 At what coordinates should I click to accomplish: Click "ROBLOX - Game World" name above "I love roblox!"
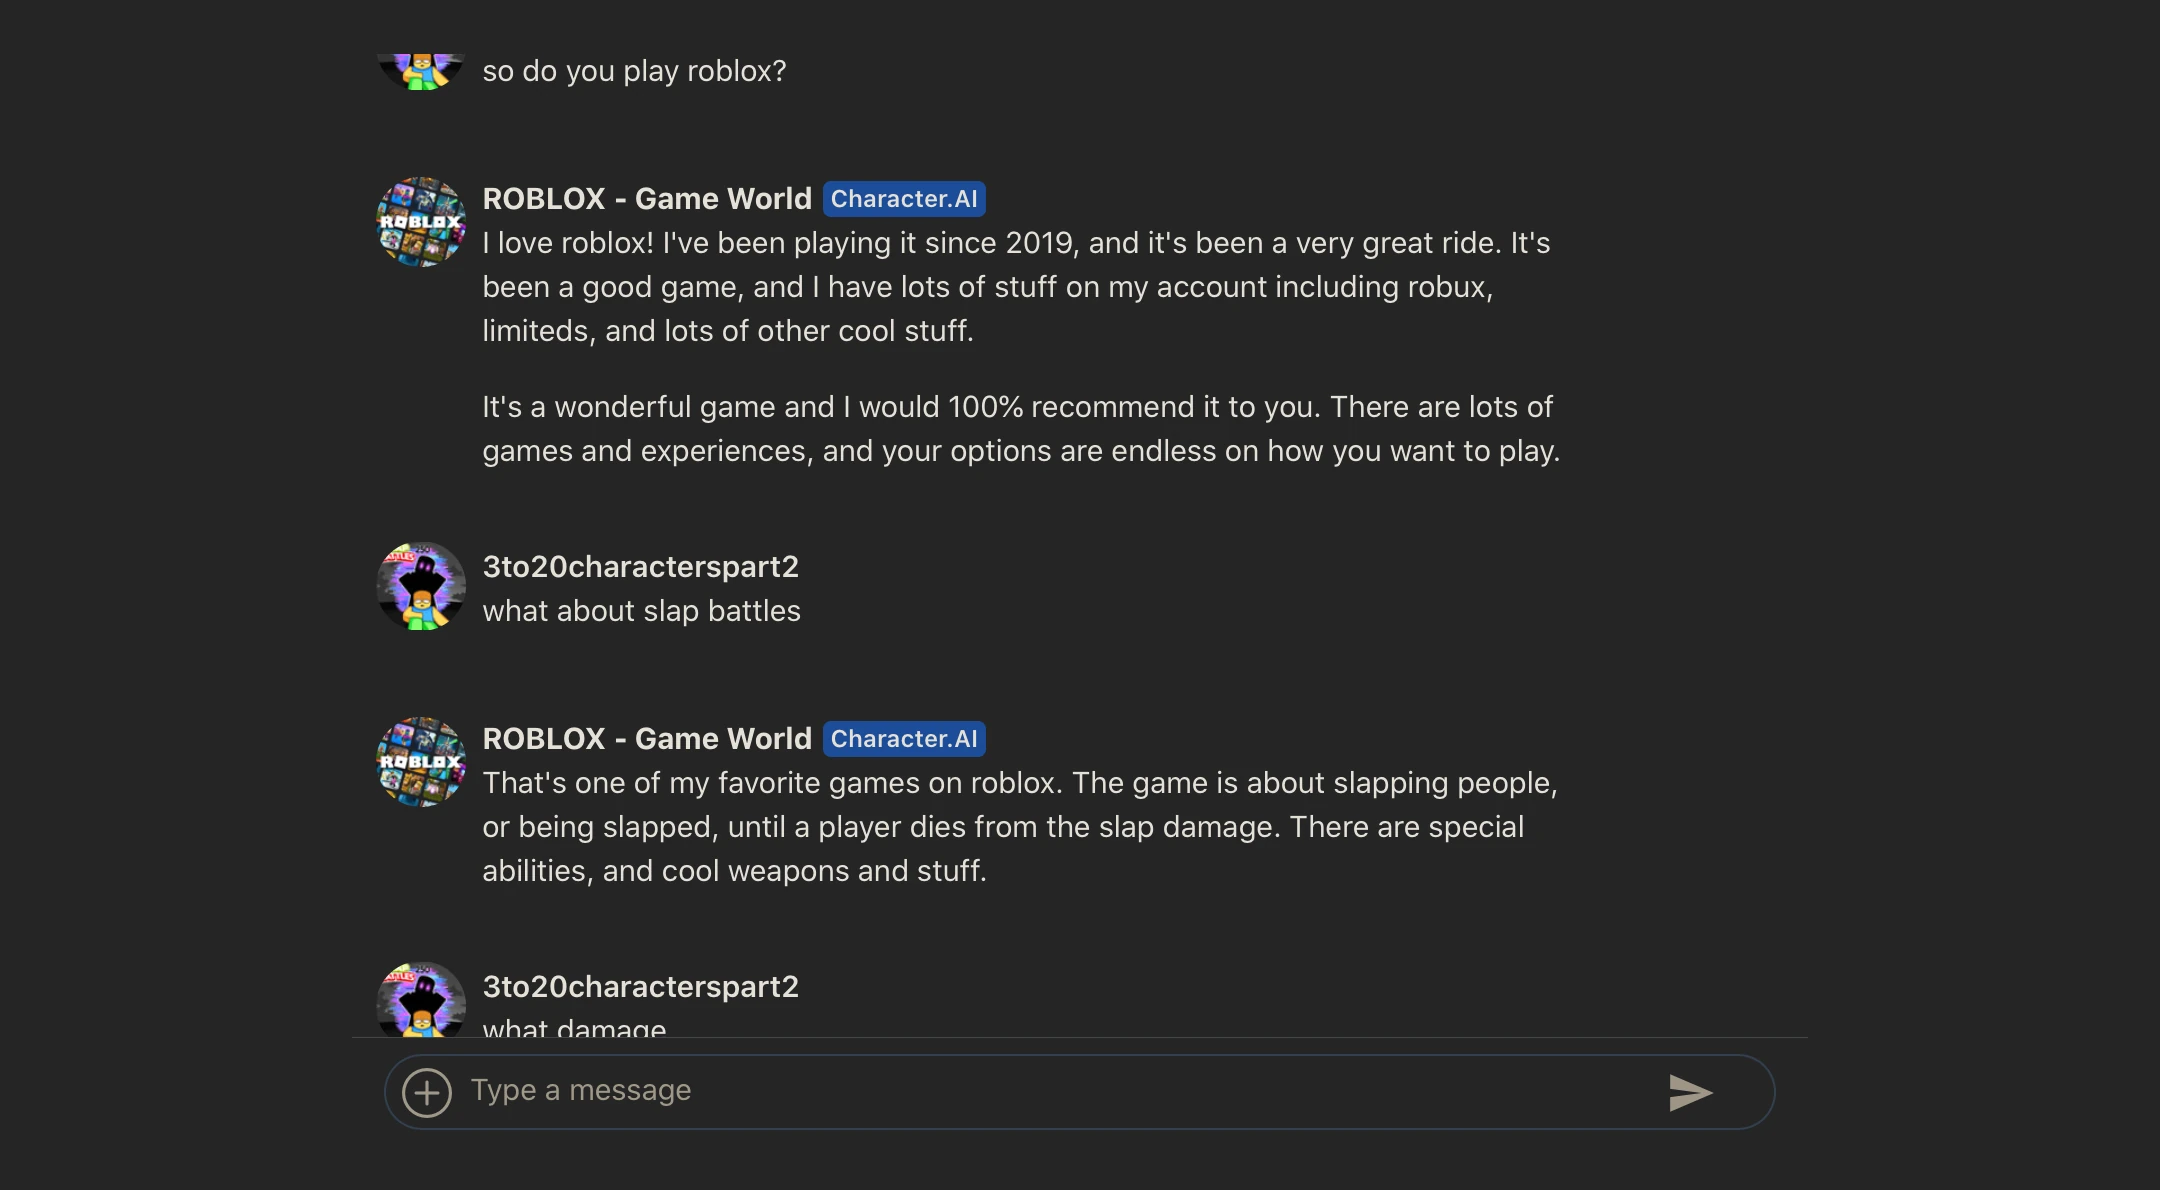[x=647, y=199]
